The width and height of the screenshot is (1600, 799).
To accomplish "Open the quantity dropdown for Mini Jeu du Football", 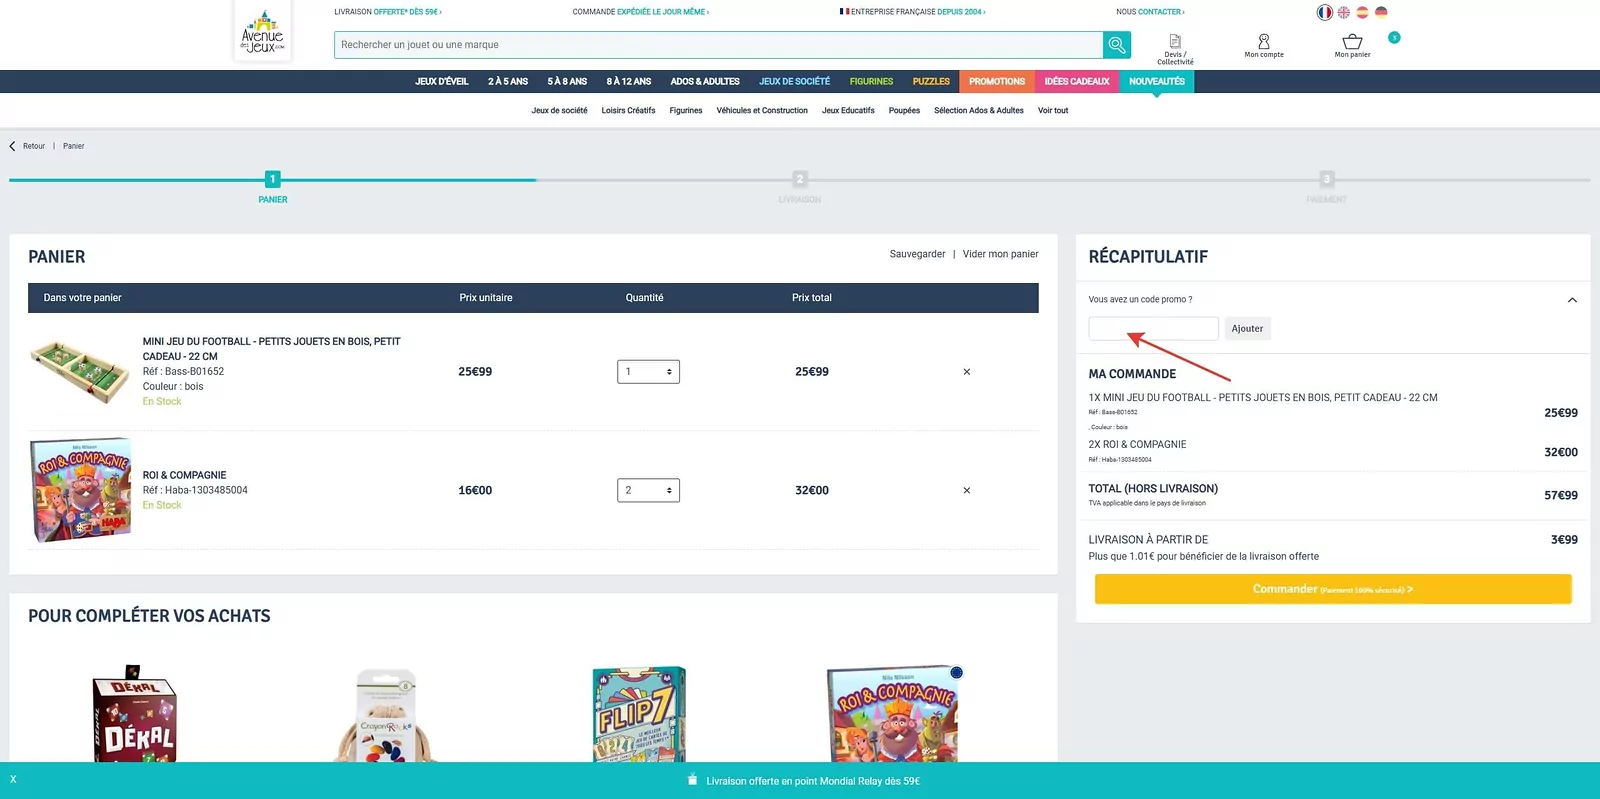I will 648,372.
